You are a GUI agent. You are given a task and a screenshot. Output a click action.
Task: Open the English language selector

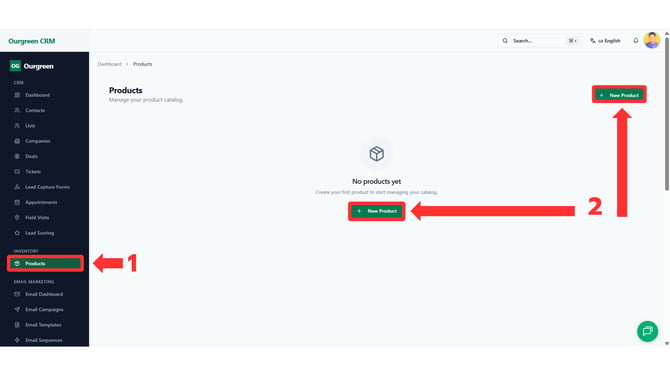tap(605, 41)
